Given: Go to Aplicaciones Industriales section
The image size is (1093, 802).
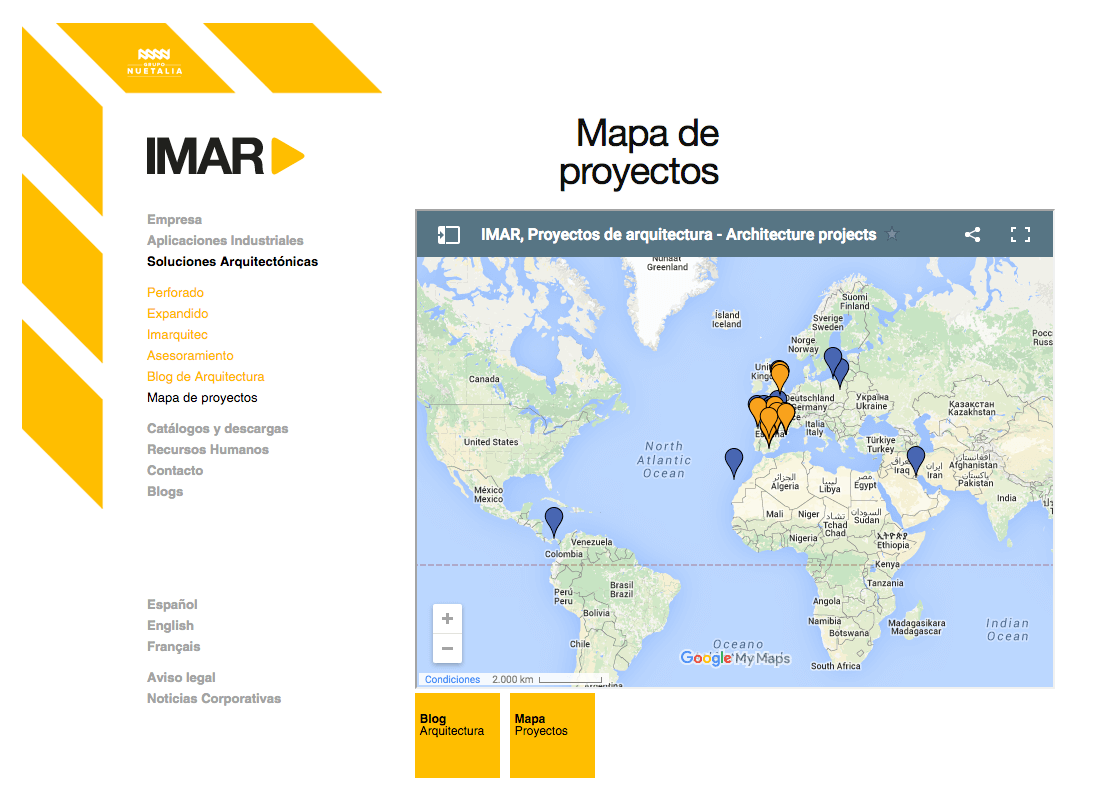Looking at the screenshot, I should (x=225, y=241).
